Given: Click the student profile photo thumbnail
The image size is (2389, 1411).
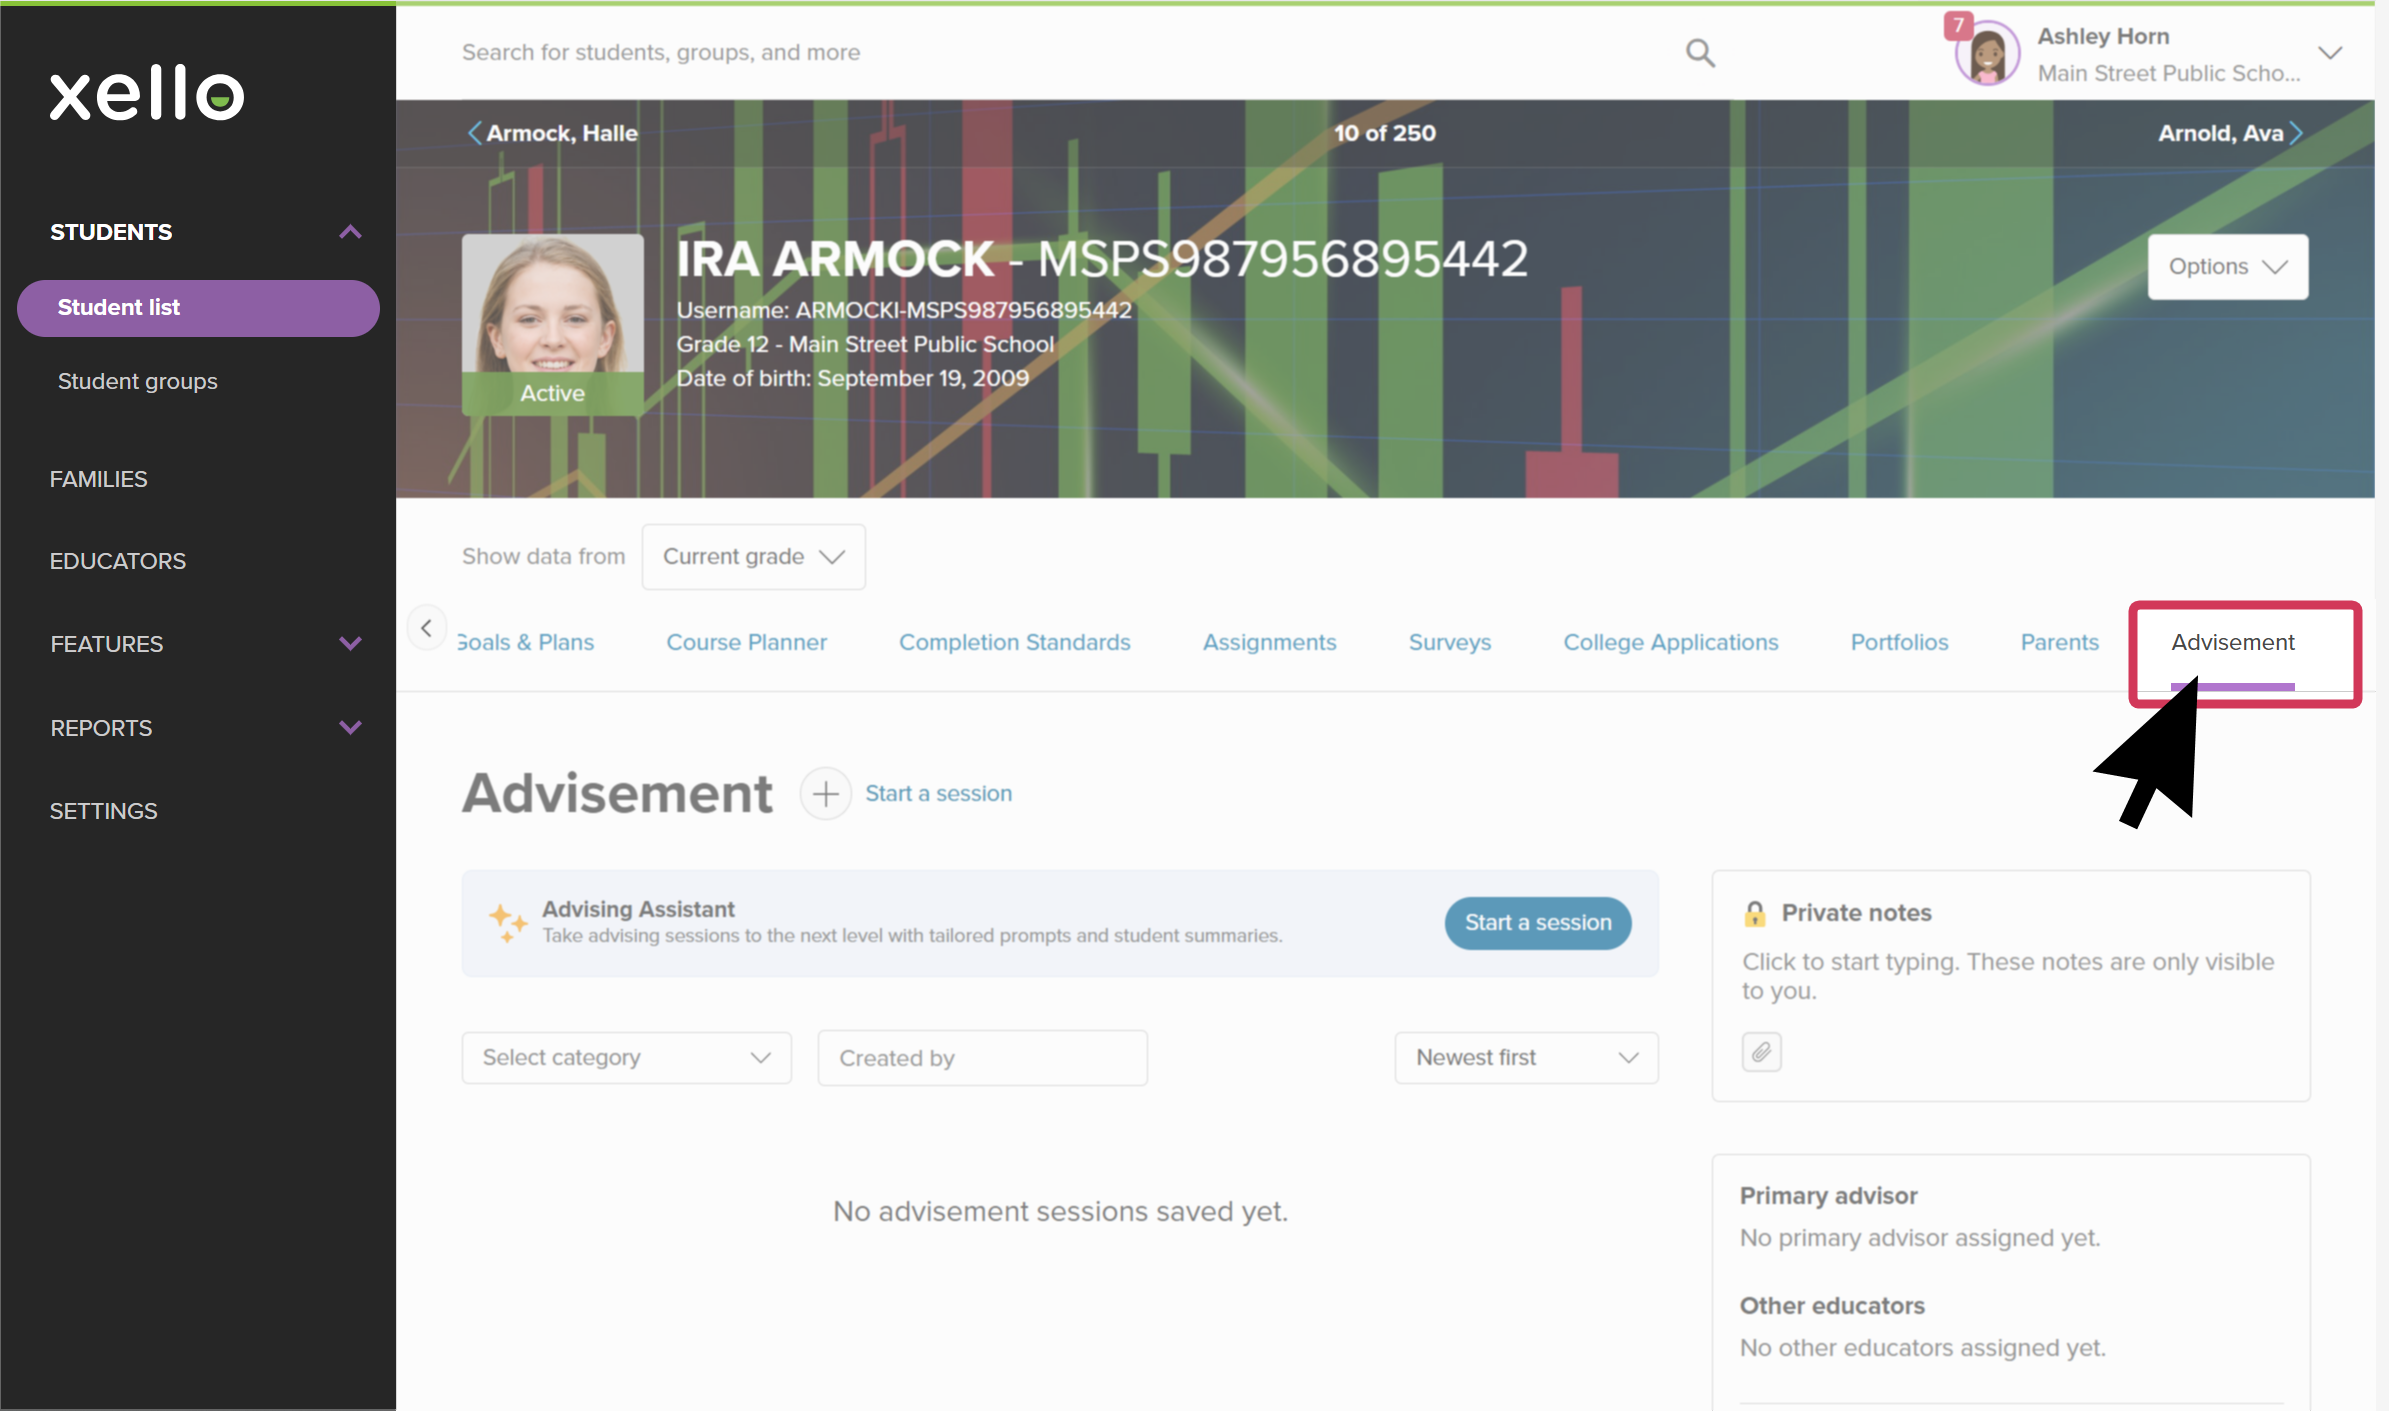Looking at the screenshot, I should [553, 324].
